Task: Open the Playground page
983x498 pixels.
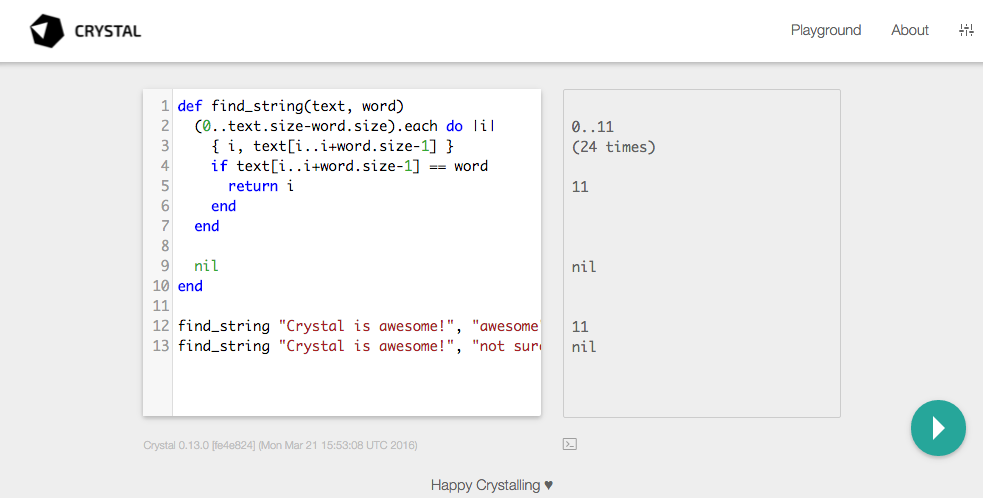Action: click(x=825, y=30)
